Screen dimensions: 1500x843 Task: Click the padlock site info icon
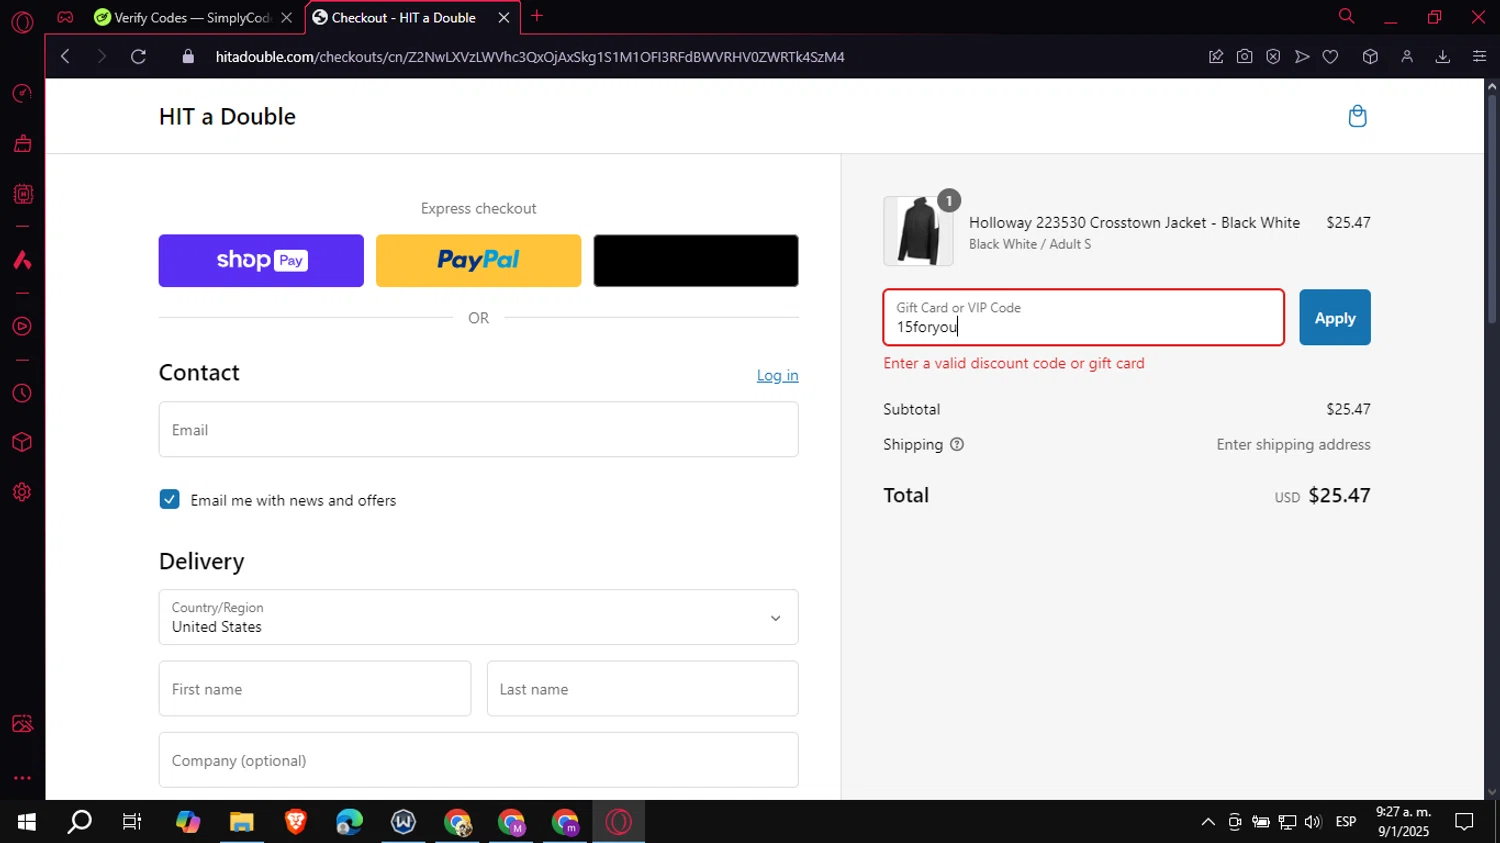(x=188, y=57)
